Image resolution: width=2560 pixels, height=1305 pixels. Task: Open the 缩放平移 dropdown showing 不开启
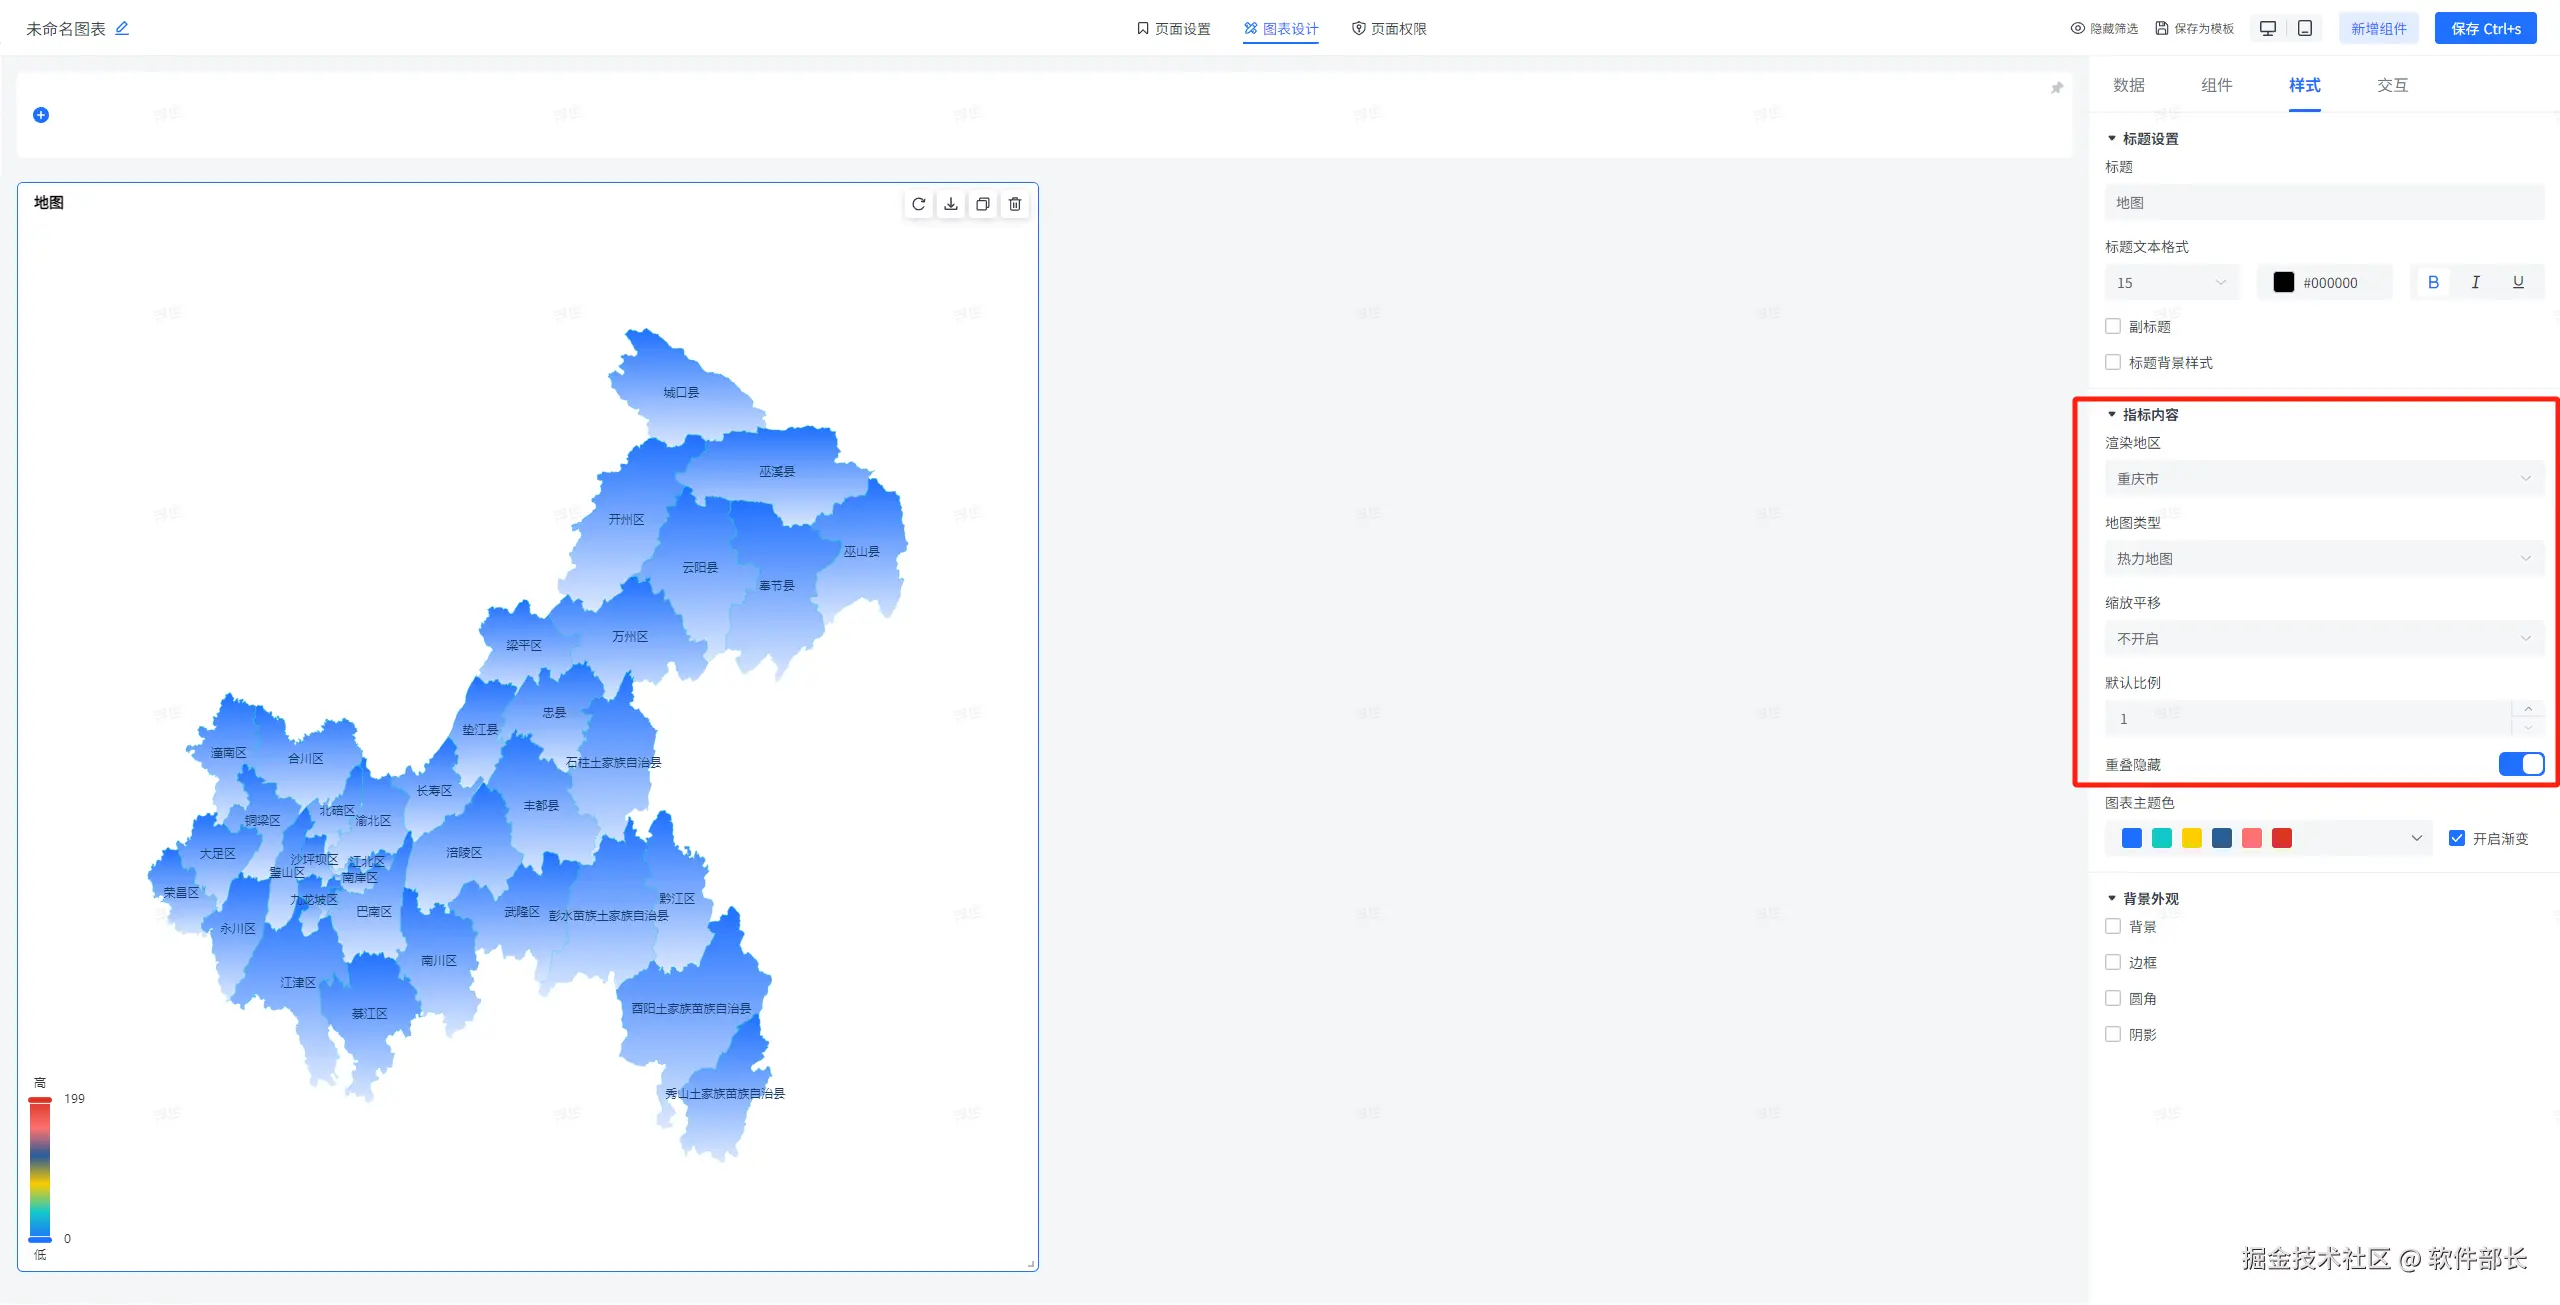(2324, 638)
